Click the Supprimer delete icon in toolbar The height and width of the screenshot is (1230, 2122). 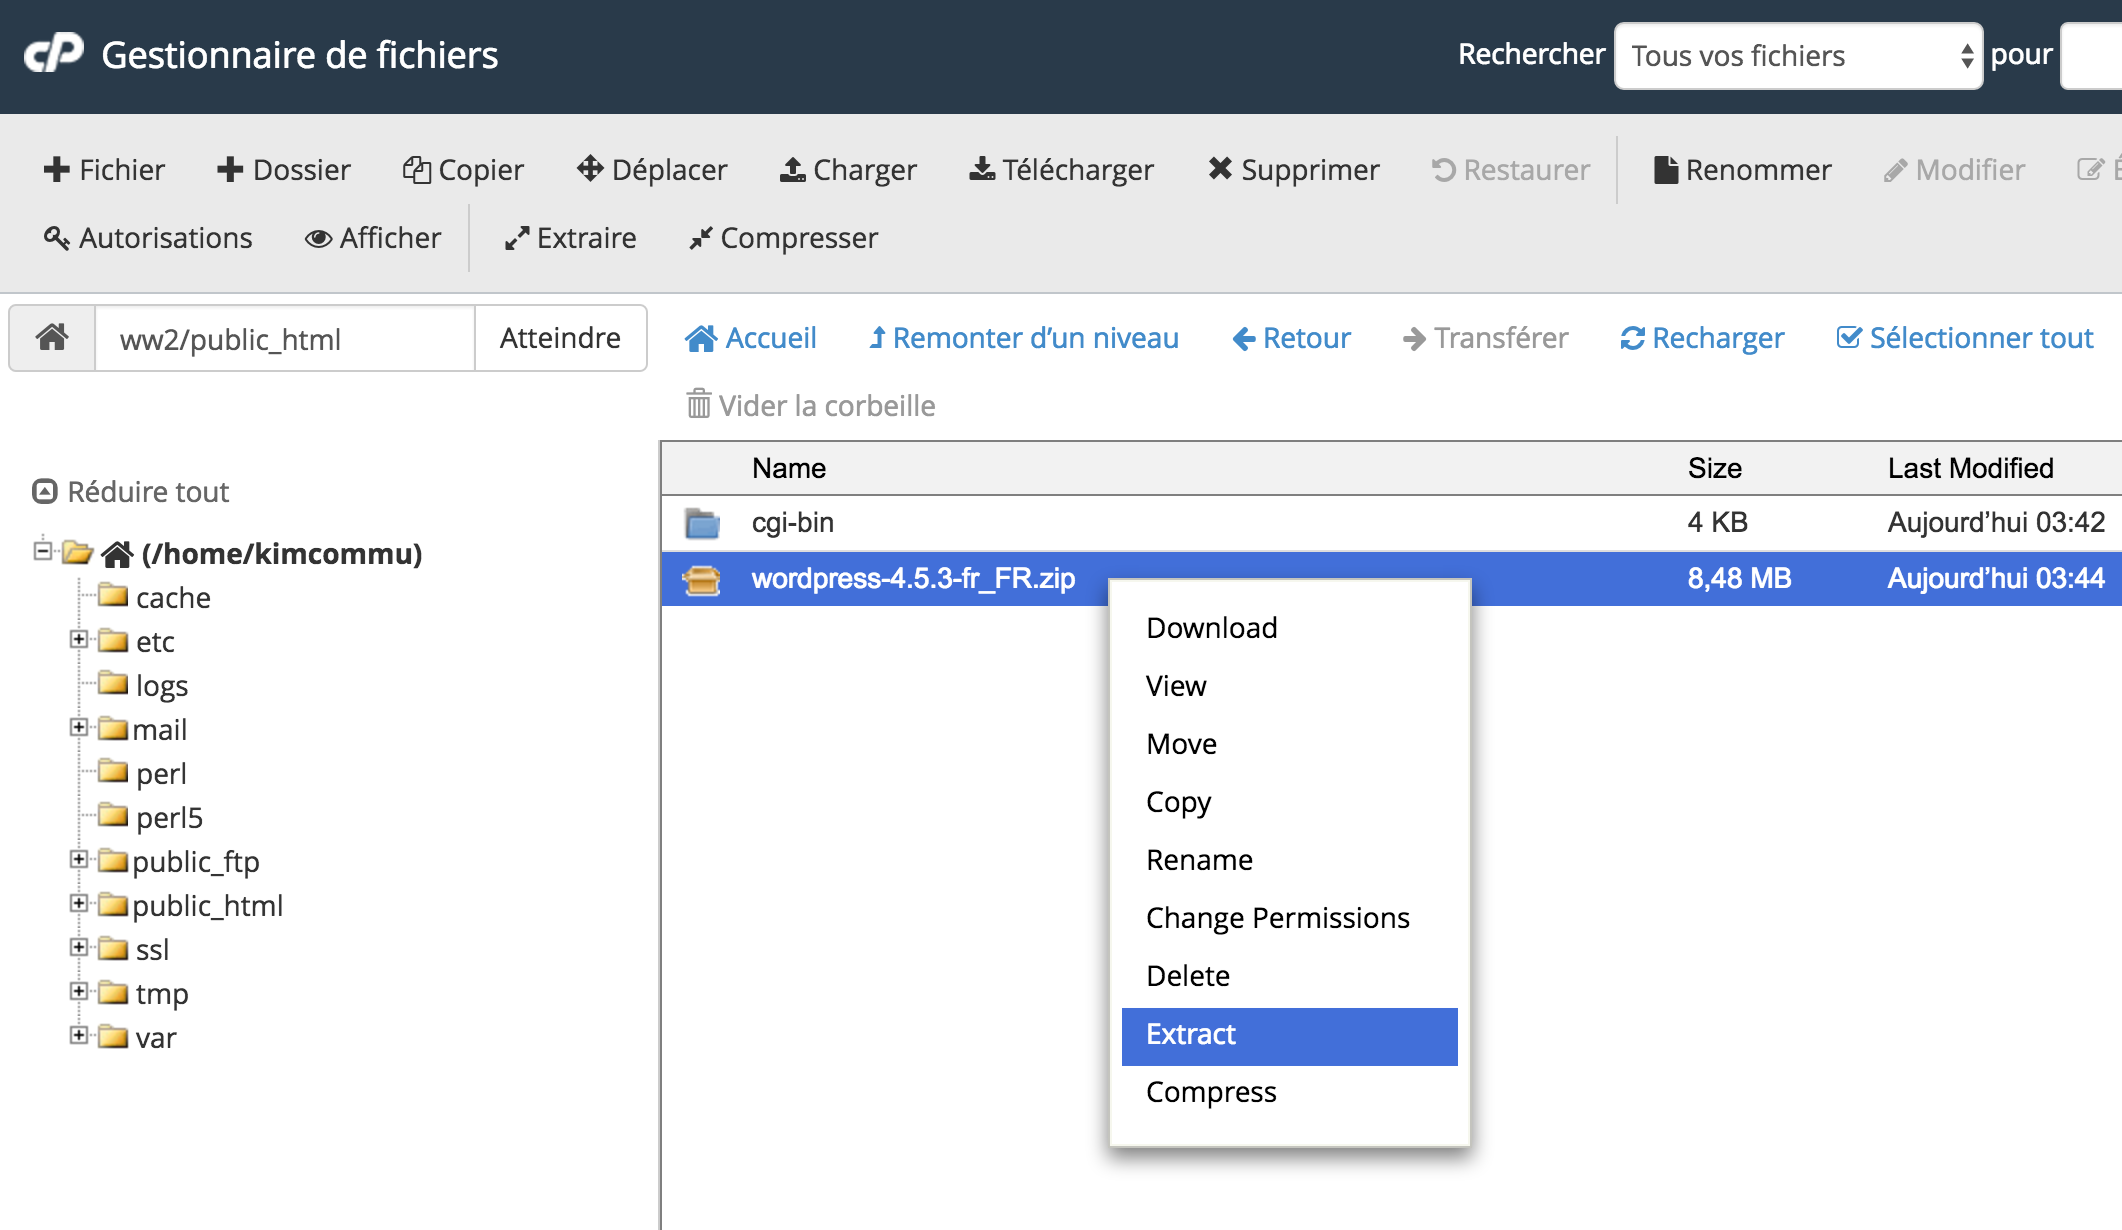[1219, 169]
